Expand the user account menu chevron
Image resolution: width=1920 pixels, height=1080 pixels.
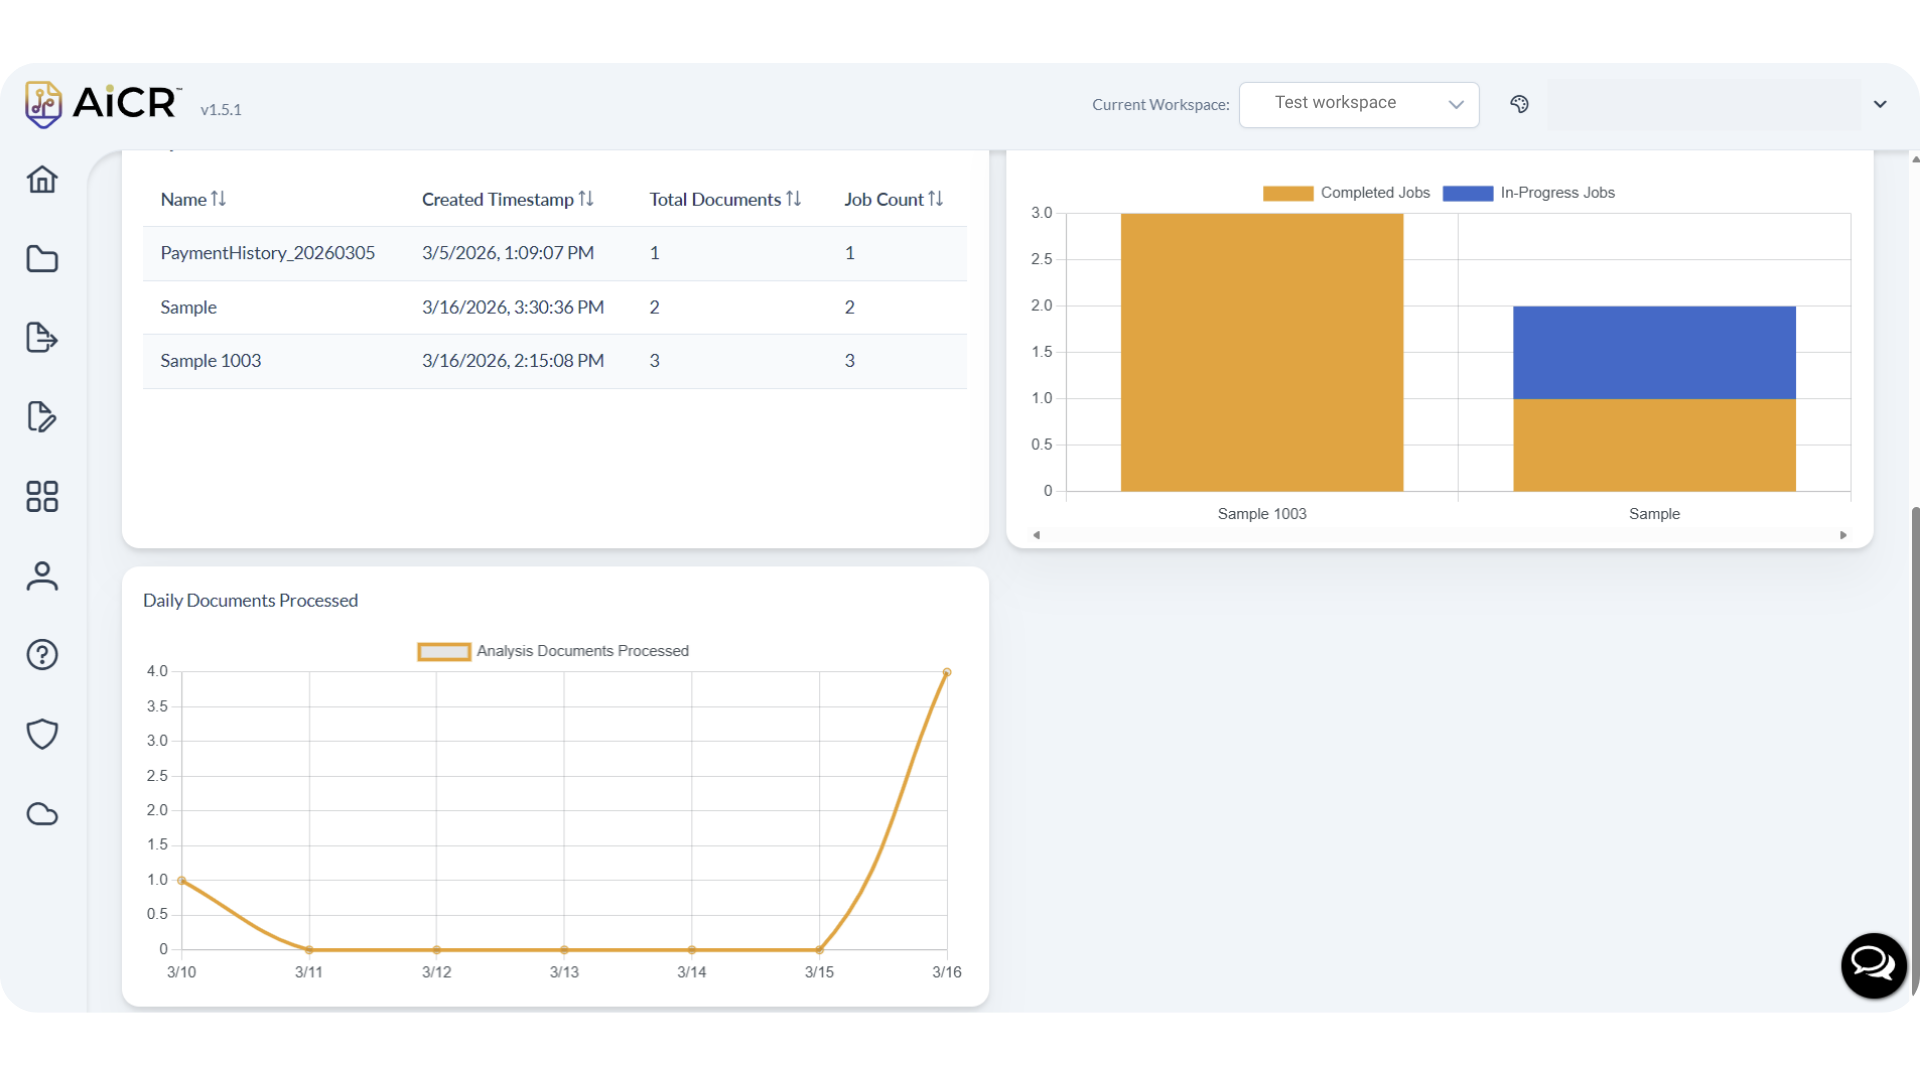pos(1880,104)
